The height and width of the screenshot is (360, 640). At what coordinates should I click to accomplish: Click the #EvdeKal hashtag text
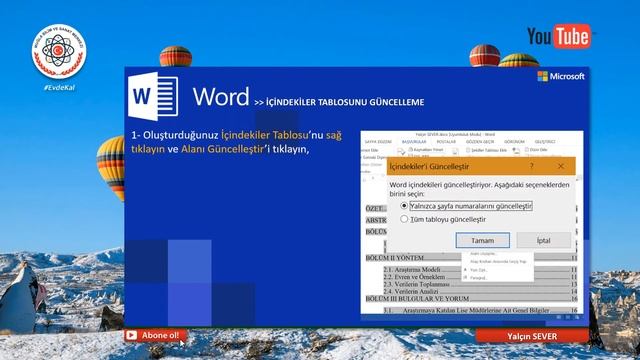pyautogui.click(x=59, y=88)
